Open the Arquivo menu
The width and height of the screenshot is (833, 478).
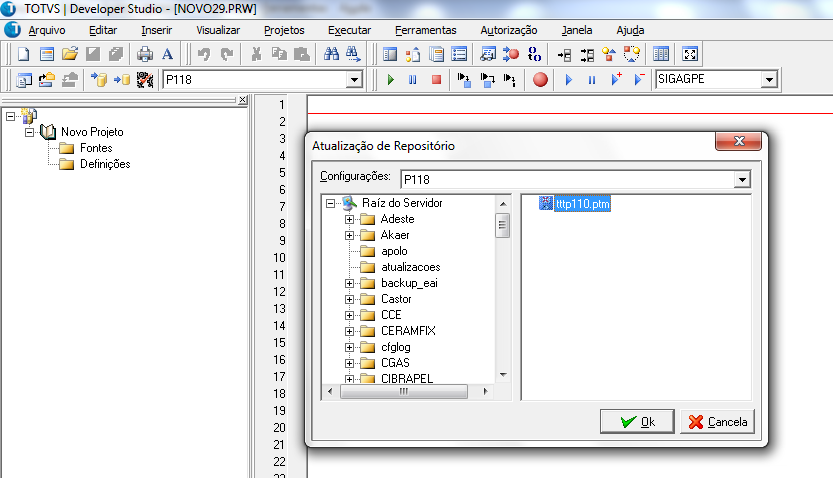pyautogui.click(x=47, y=30)
